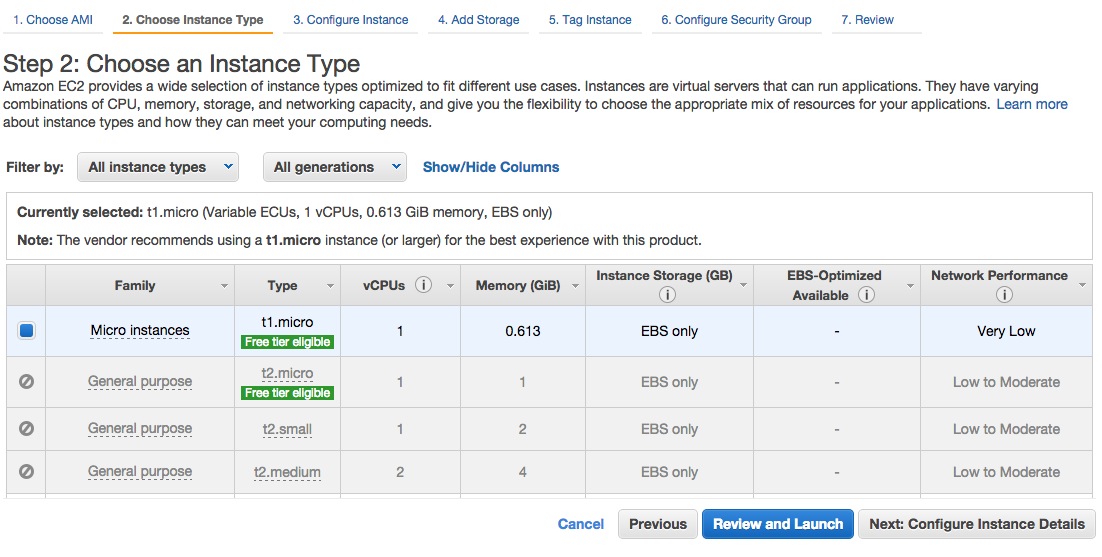This screenshot has width=1102, height=557.
Task: Open the EBS-Optimized Available info icon
Action: (867, 295)
